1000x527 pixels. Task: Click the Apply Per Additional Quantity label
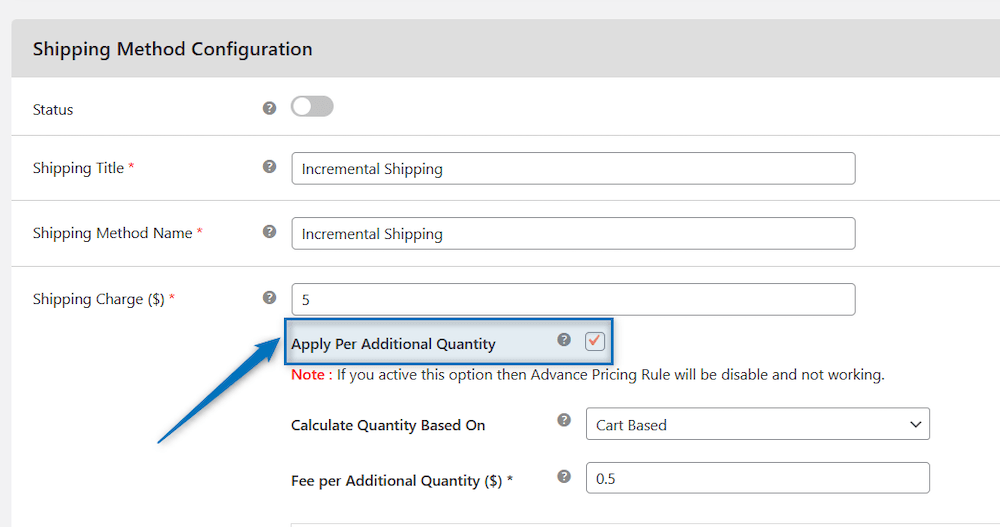pos(393,344)
